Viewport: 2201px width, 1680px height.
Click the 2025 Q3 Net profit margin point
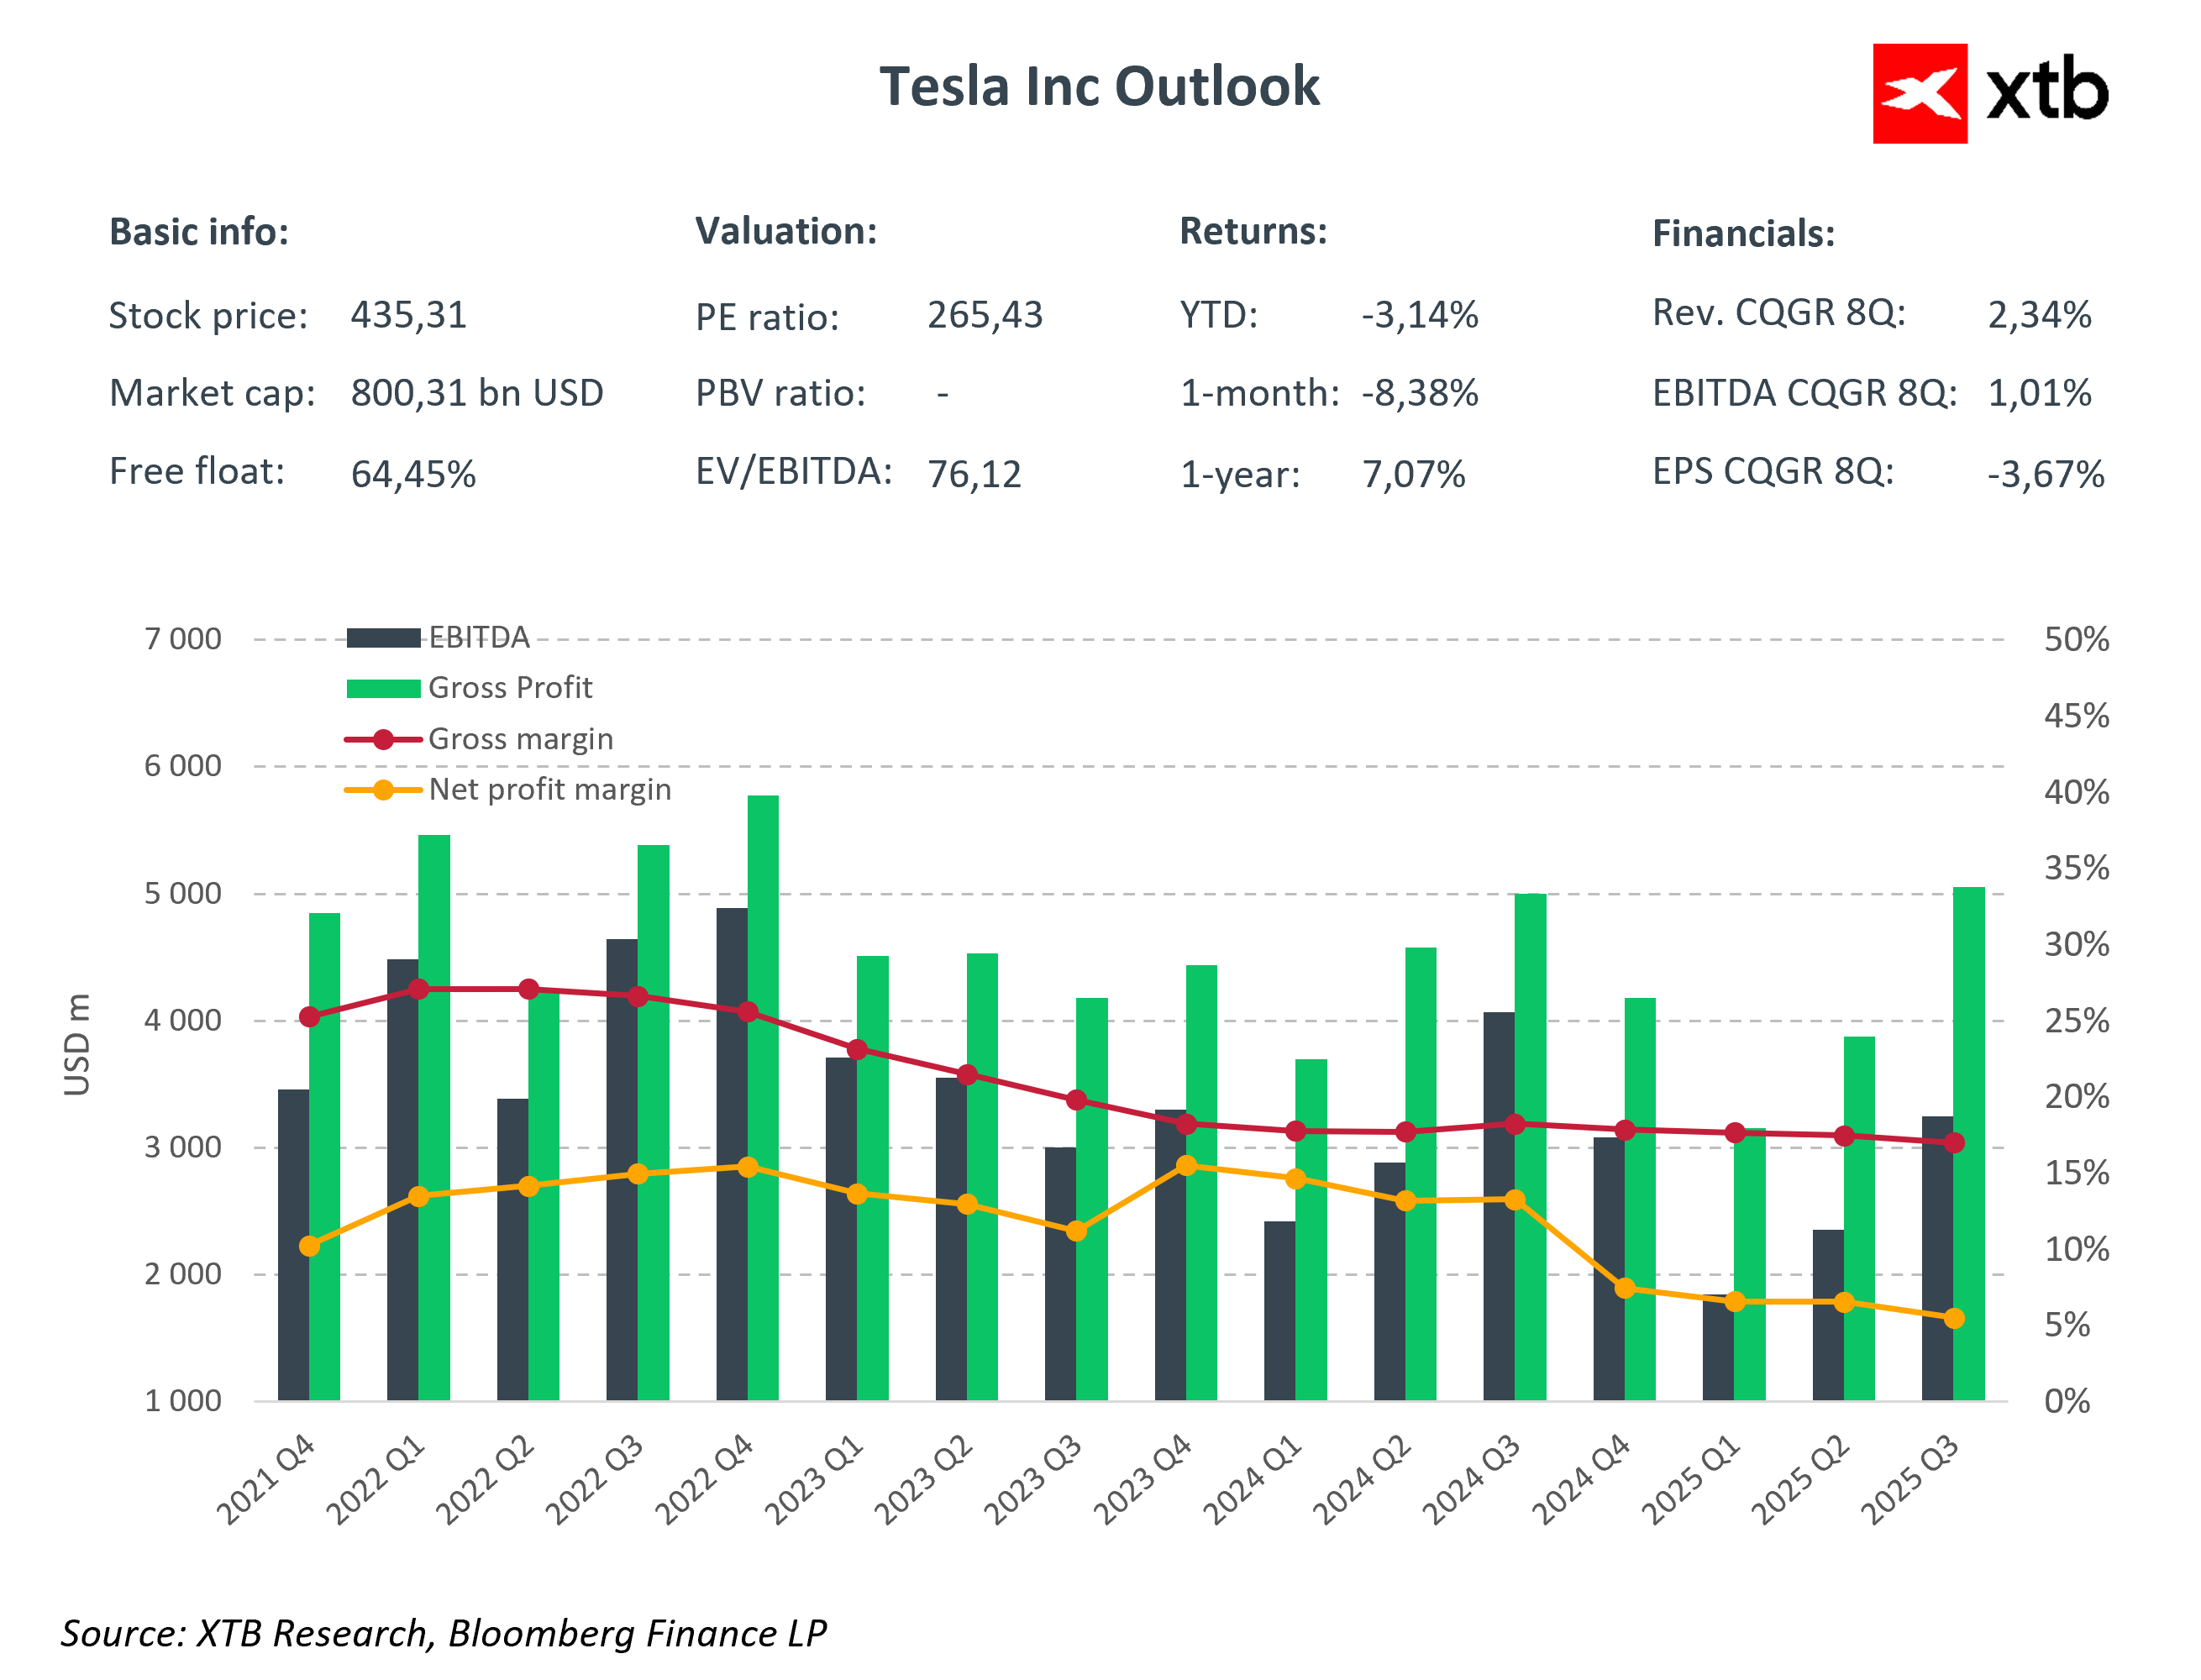[1953, 1319]
